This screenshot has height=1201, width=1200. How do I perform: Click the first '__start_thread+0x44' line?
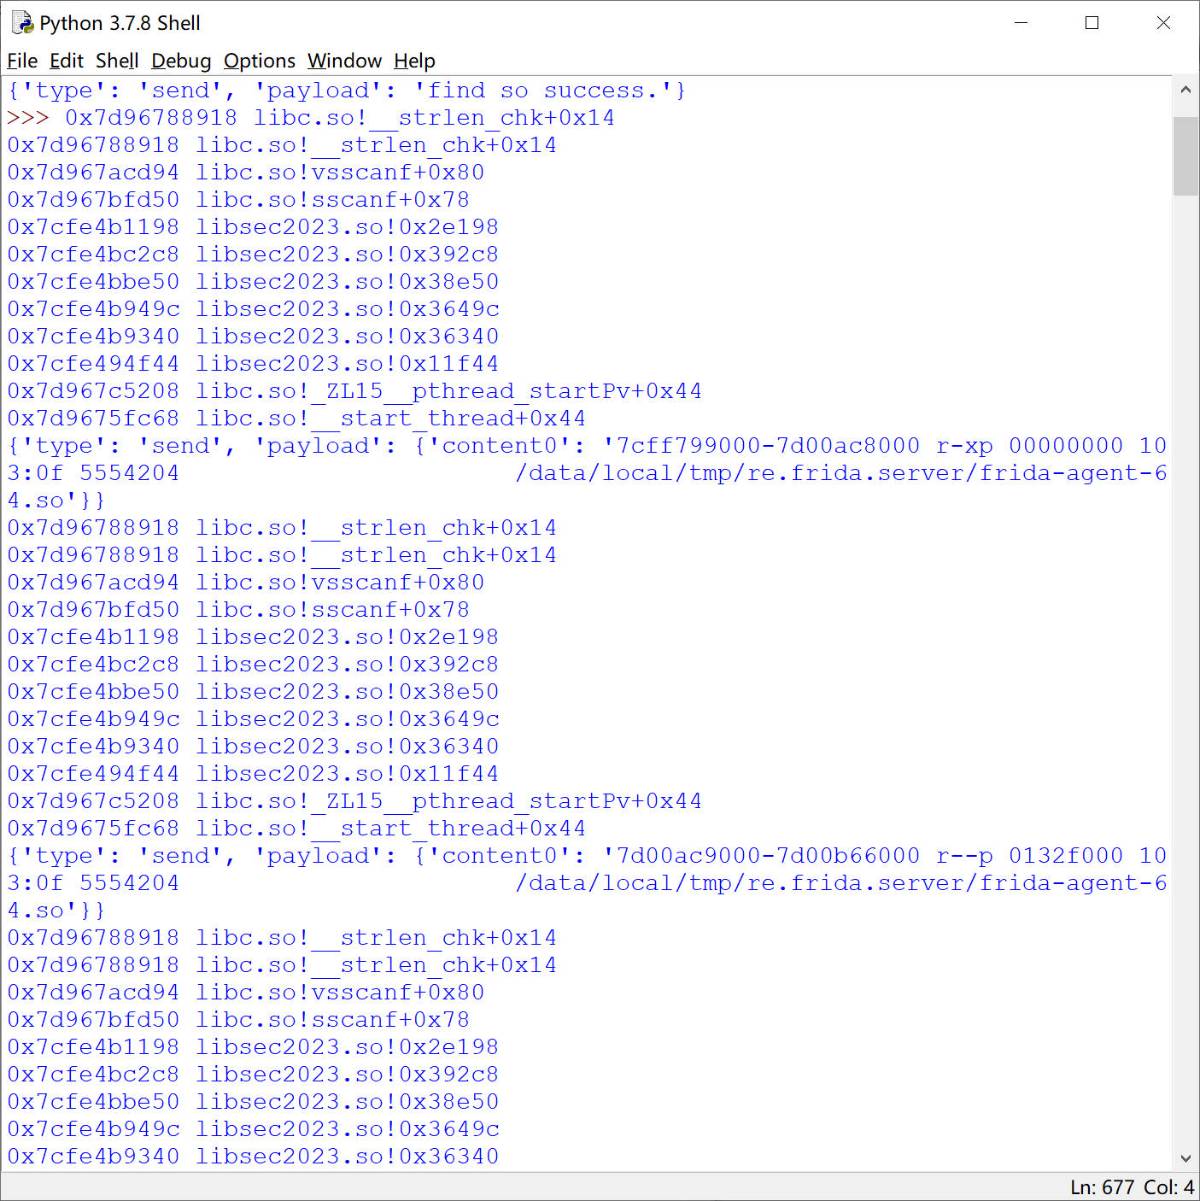pos(296,418)
